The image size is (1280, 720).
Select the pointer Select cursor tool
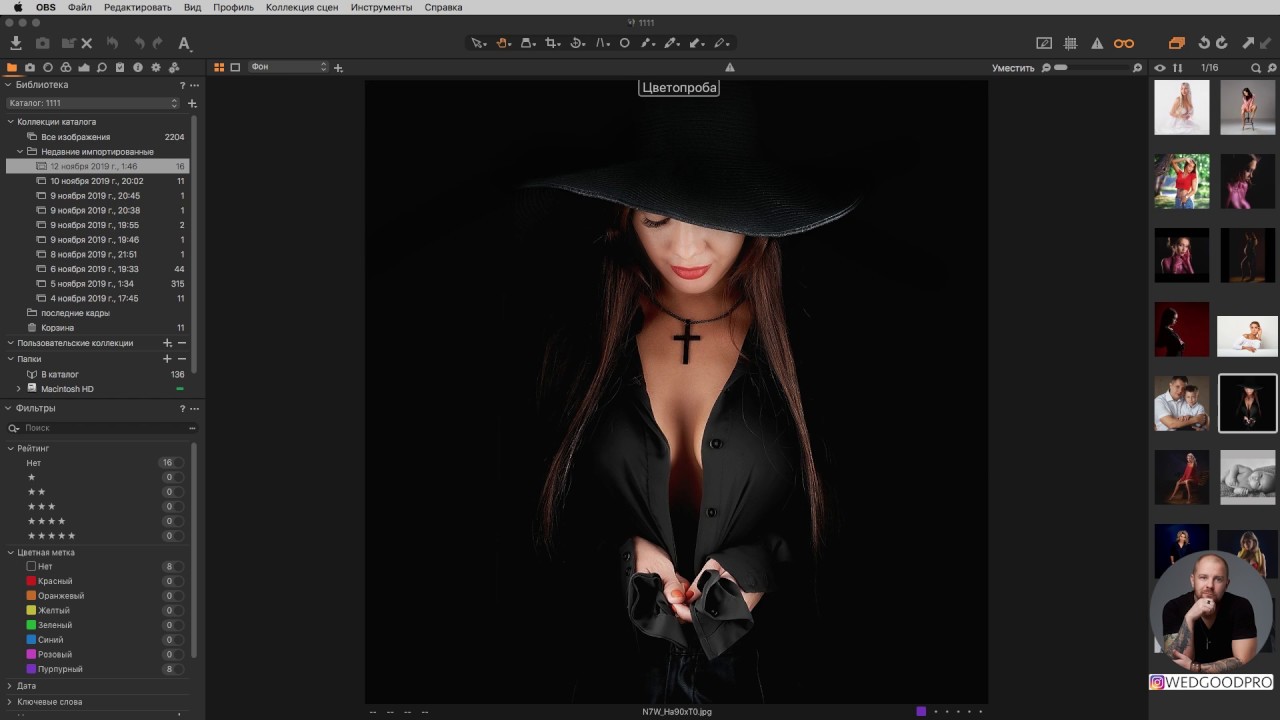pos(478,43)
